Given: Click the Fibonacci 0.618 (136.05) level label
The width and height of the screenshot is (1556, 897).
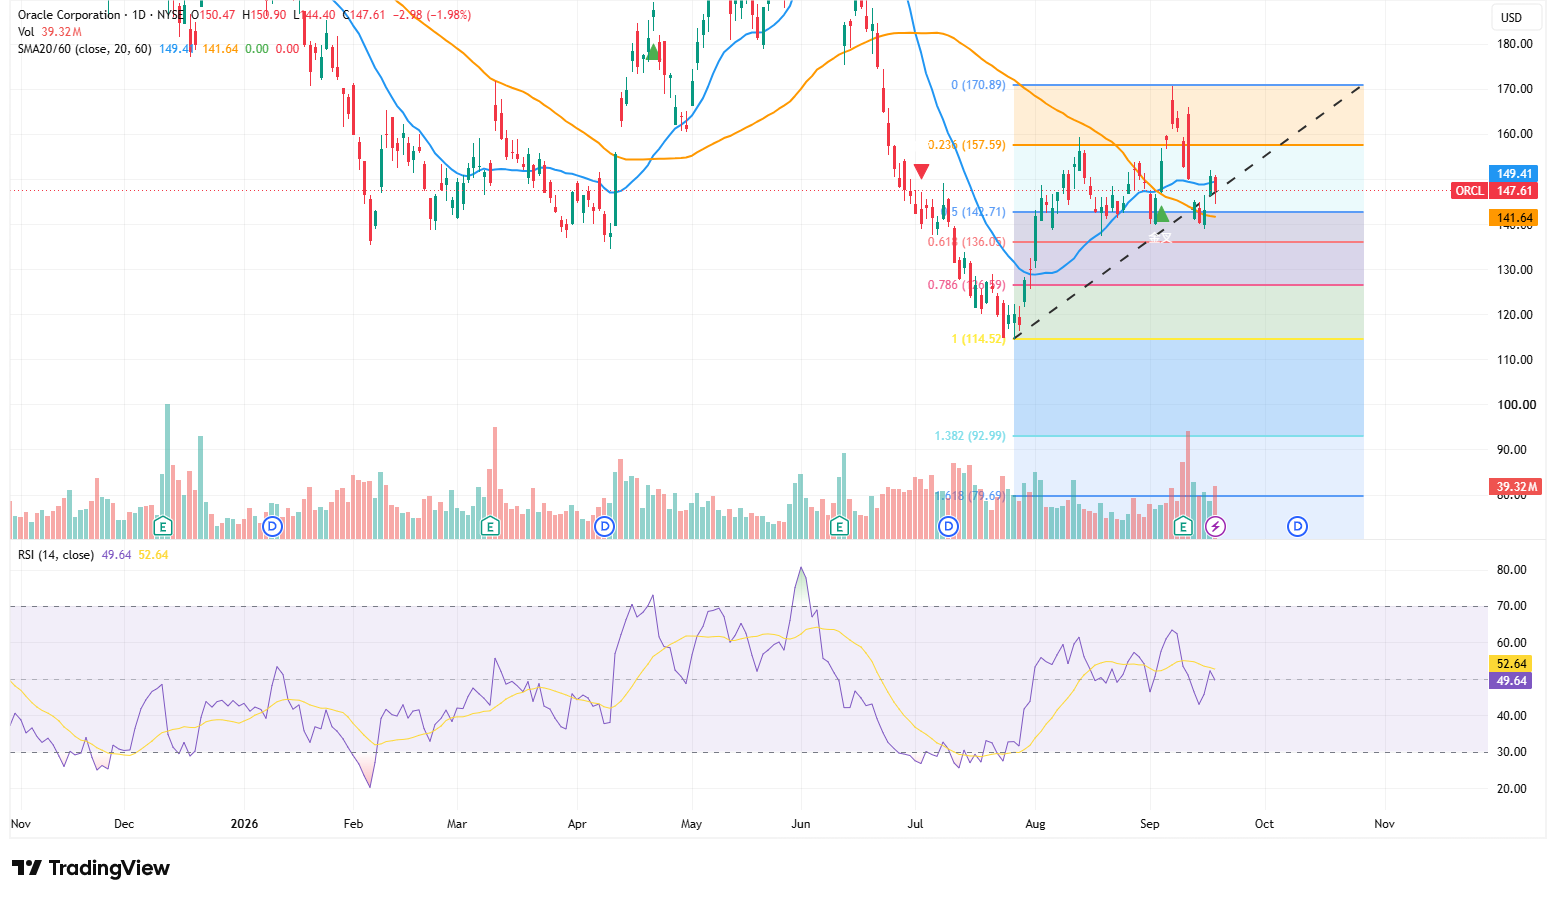Looking at the screenshot, I should click(x=966, y=242).
